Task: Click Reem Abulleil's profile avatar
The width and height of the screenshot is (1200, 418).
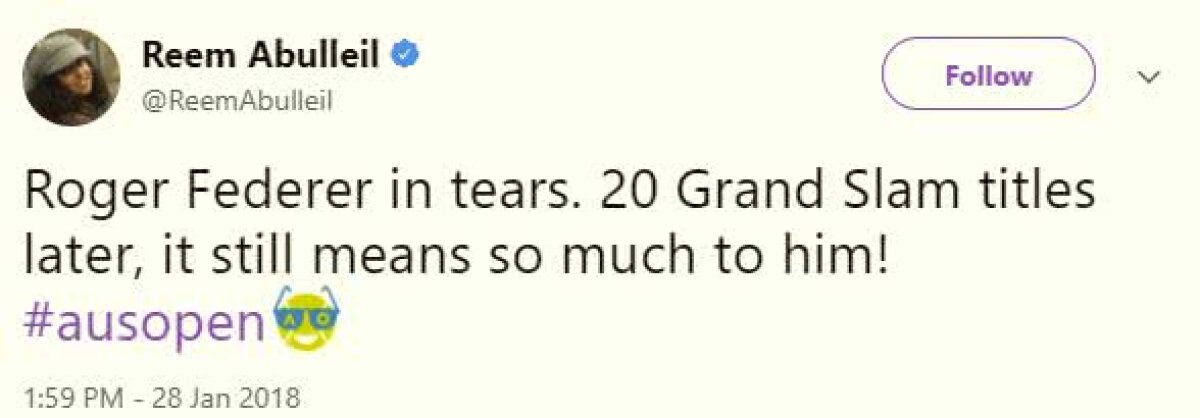Action: pyautogui.click(x=73, y=75)
